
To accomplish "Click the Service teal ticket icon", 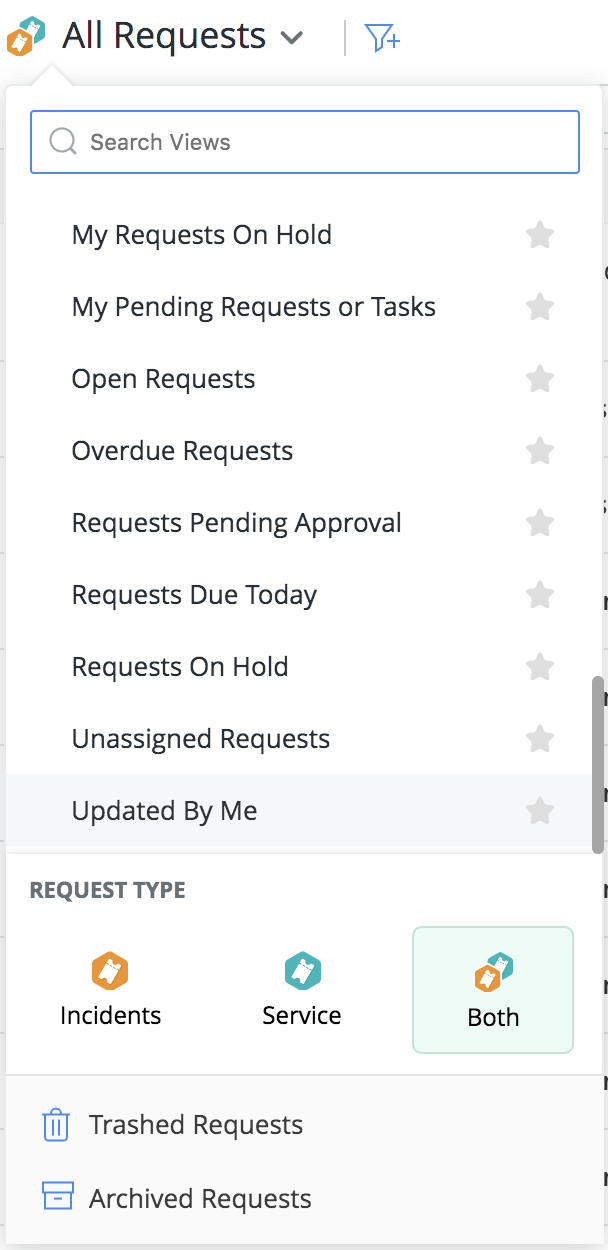I will tap(302, 970).
